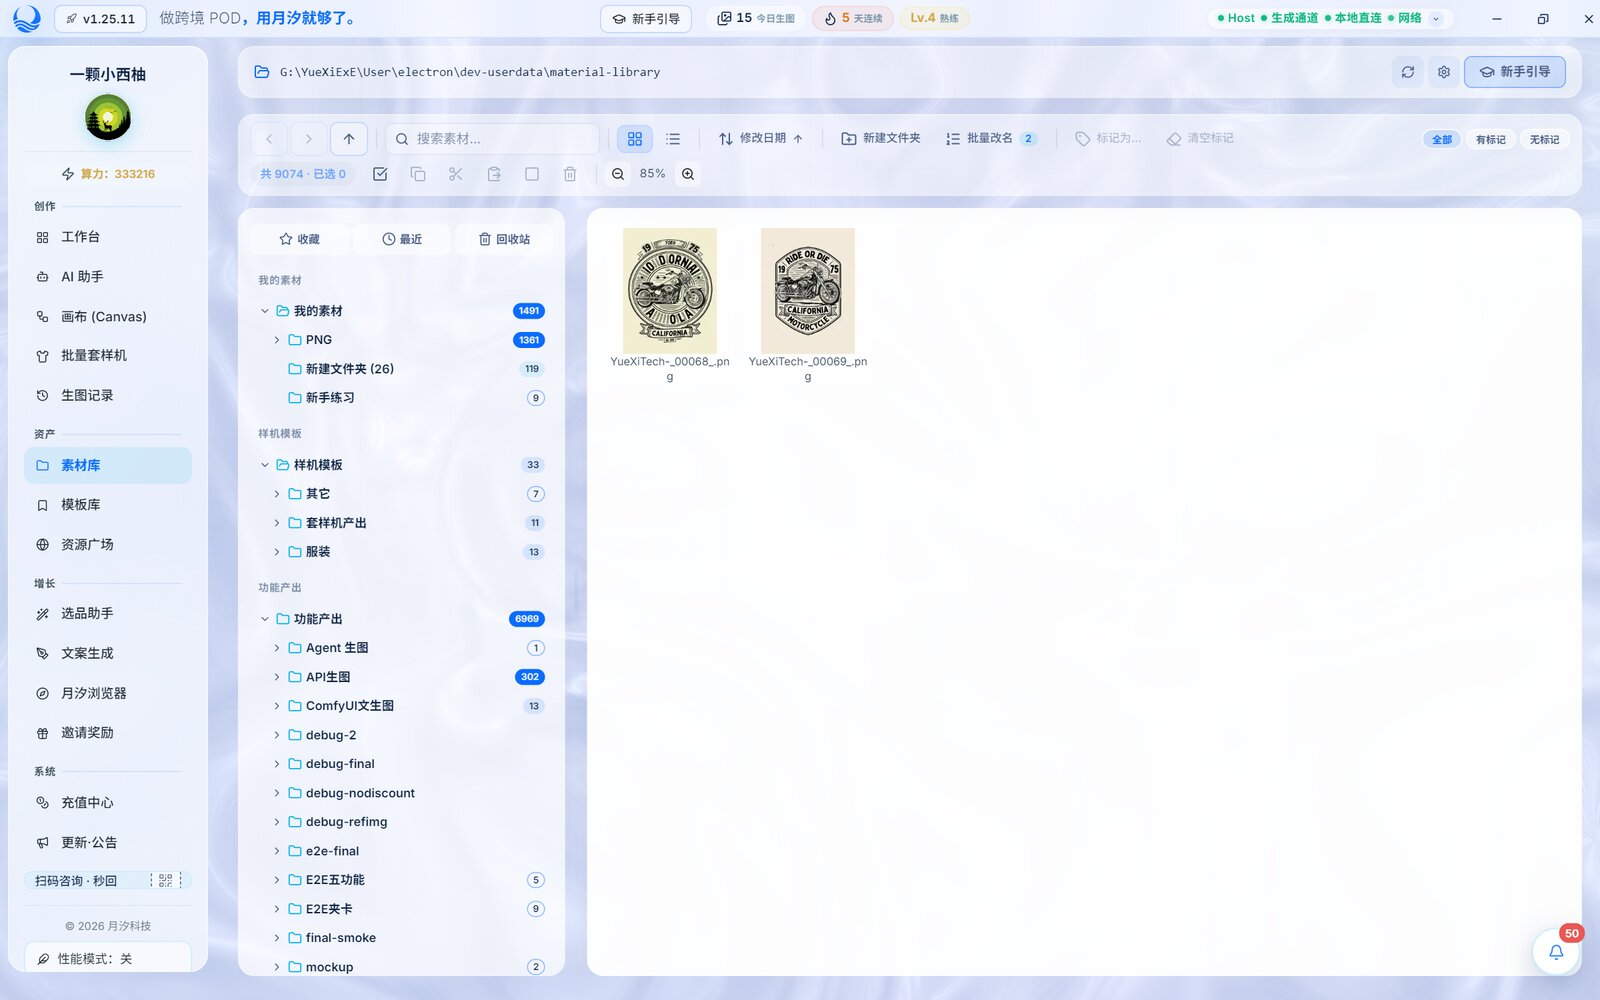Screen dimensions: 1600x1000
Task: Zoom in the thumbnail size
Action: [x=688, y=174]
